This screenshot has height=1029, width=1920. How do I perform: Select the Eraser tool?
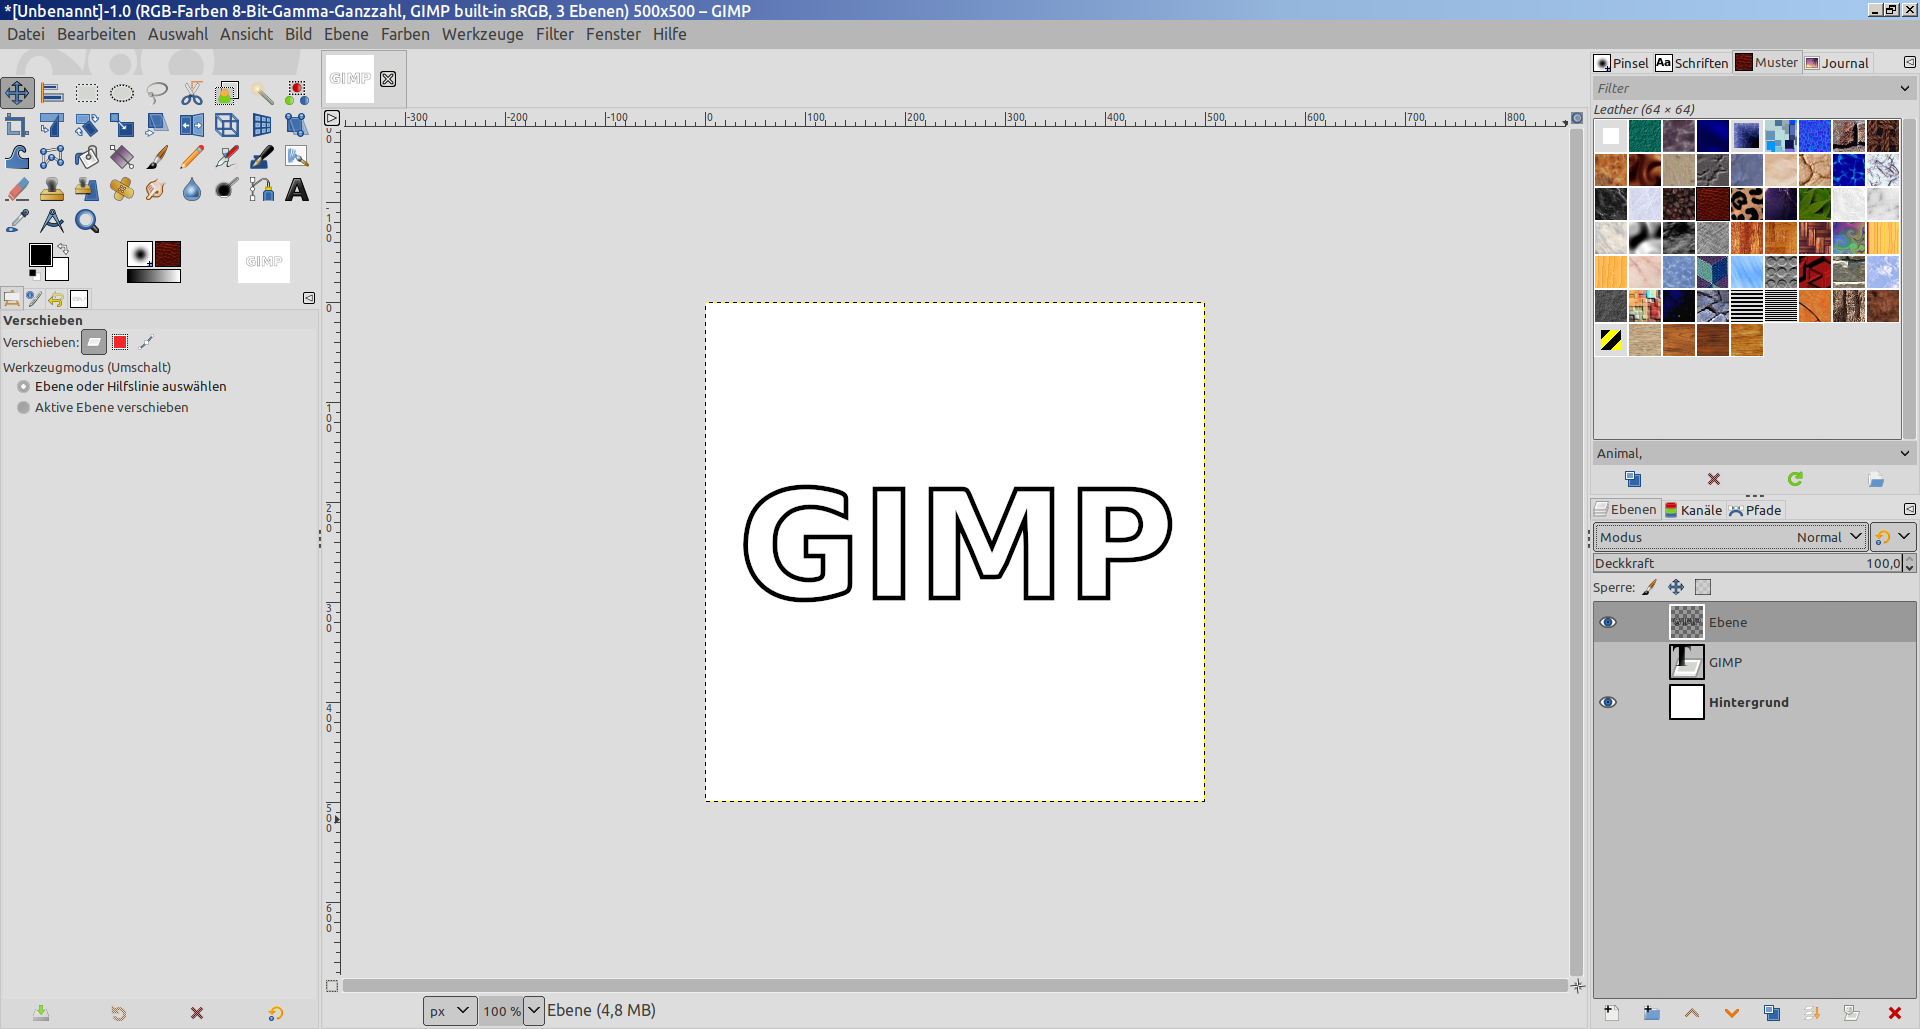[17, 189]
